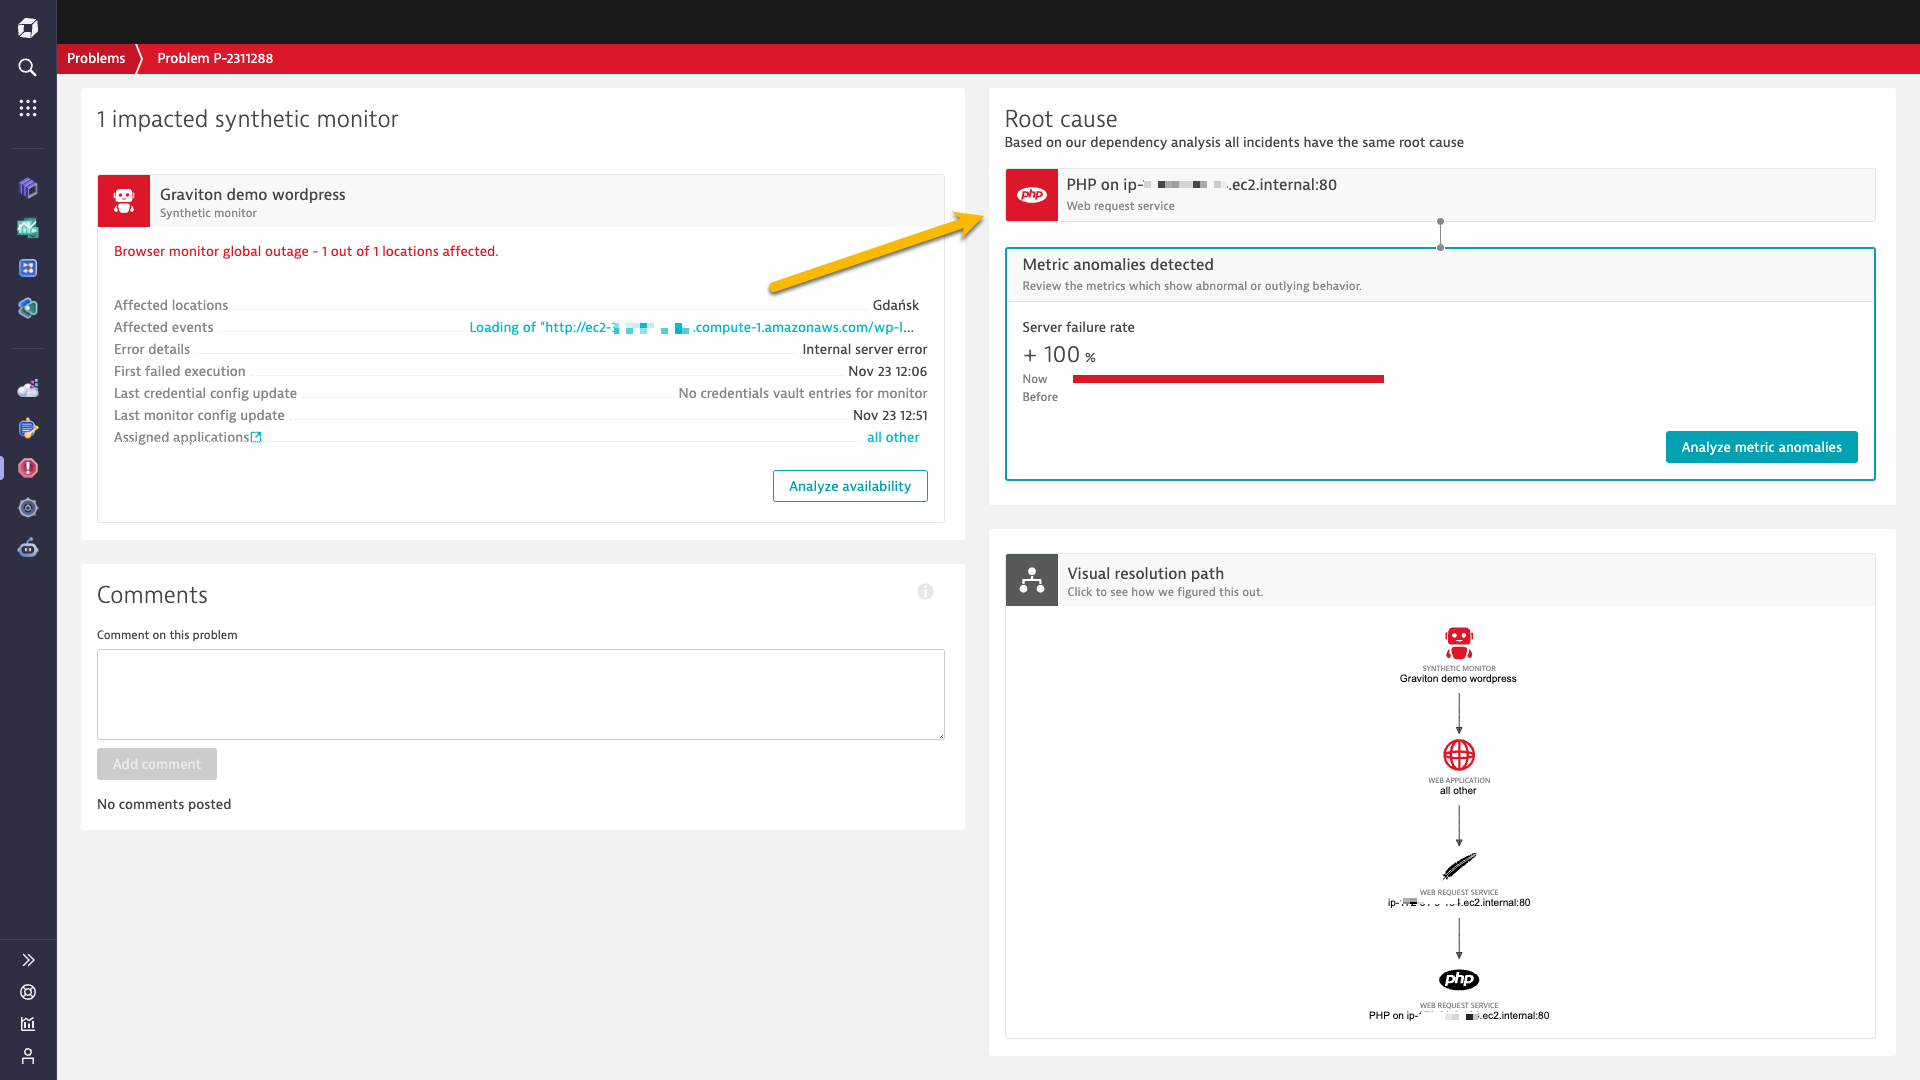Screen dimensions: 1920x1080
Task: Expand the sidebar with double chevron
Action: [28, 960]
